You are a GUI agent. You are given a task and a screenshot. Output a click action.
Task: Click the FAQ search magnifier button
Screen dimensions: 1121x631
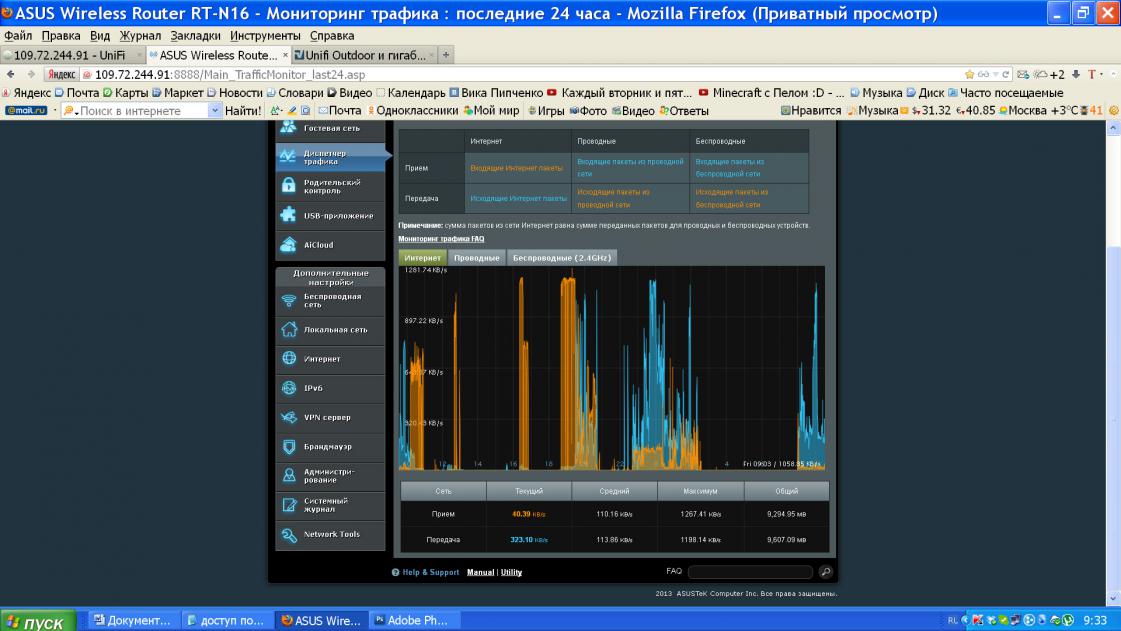(x=825, y=572)
